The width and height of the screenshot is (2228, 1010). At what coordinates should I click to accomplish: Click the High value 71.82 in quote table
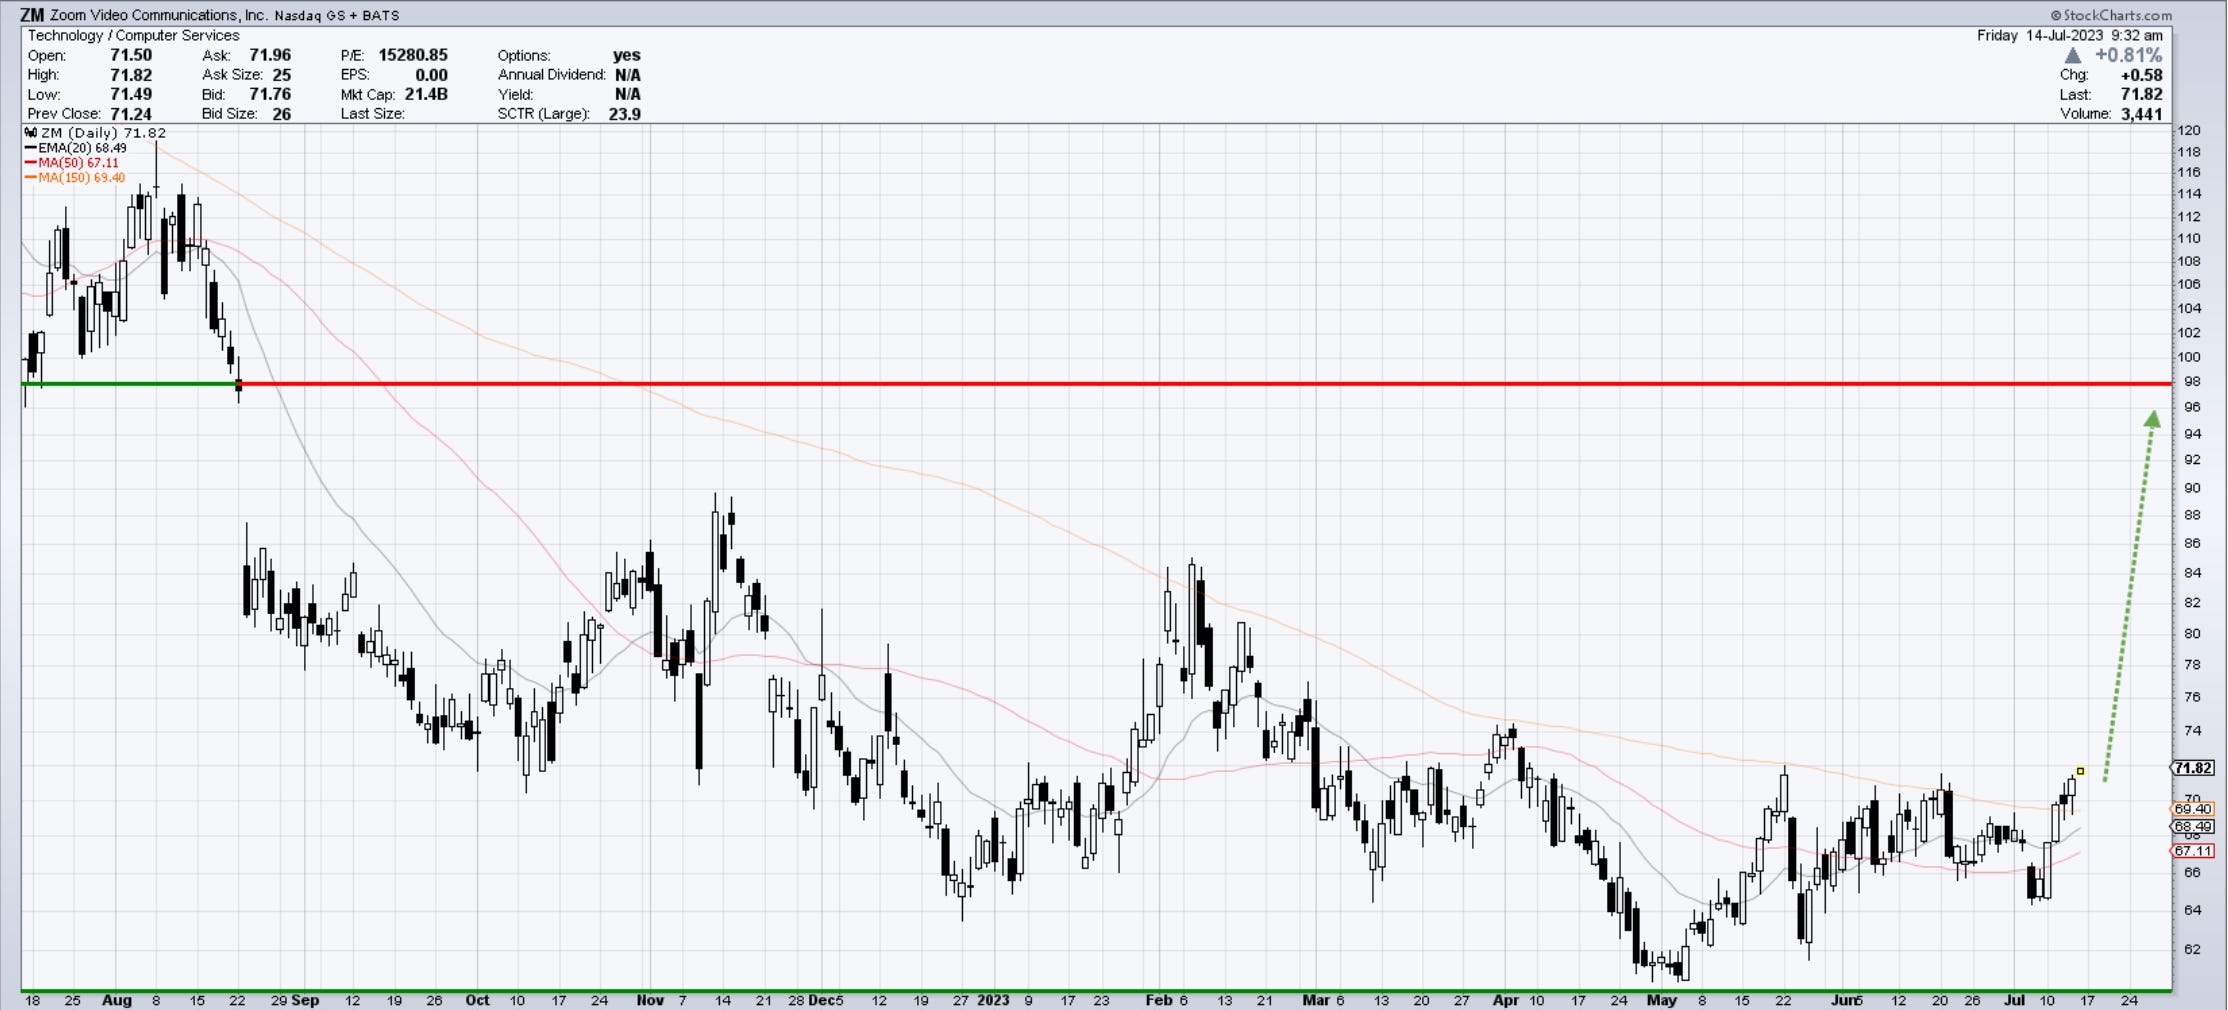click(x=131, y=75)
